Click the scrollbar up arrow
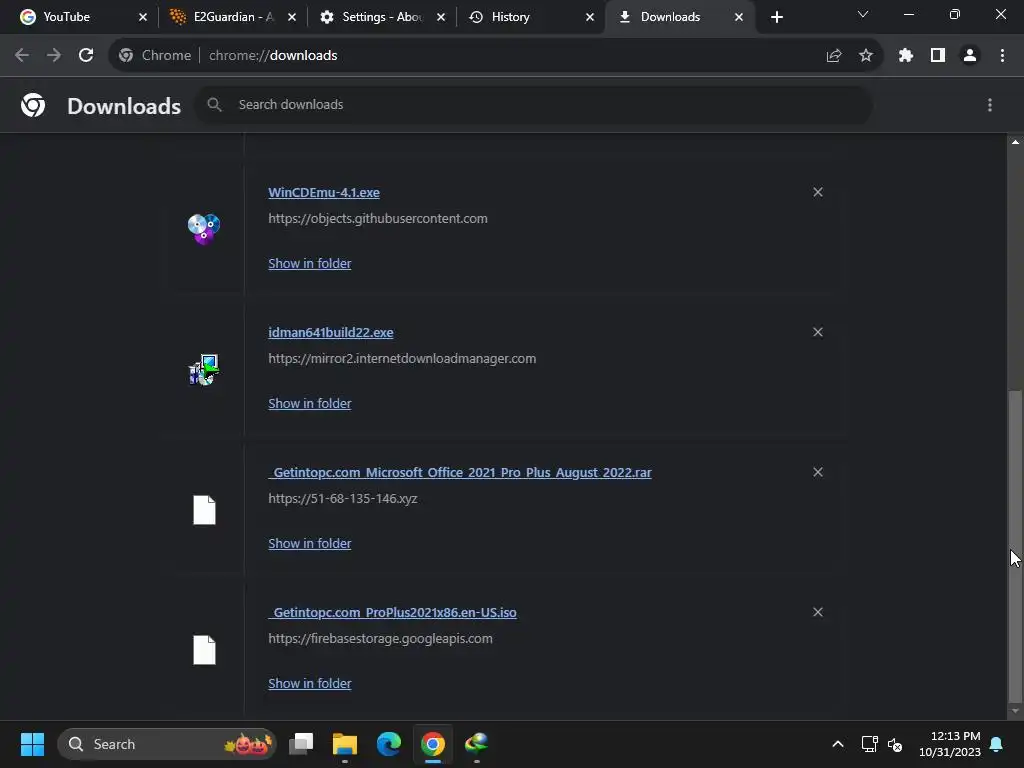Screen dimensions: 1024x768 coord(1014,142)
